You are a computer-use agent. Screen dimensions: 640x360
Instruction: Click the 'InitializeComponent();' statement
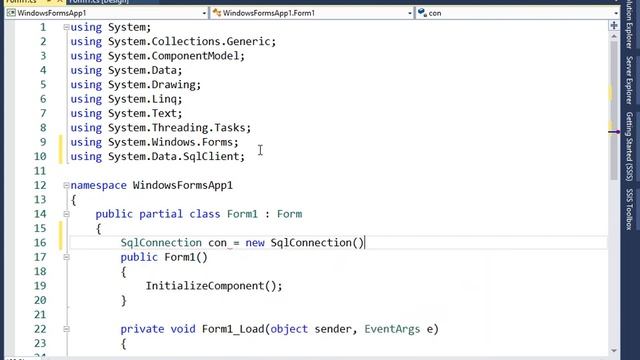pos(214,286)
